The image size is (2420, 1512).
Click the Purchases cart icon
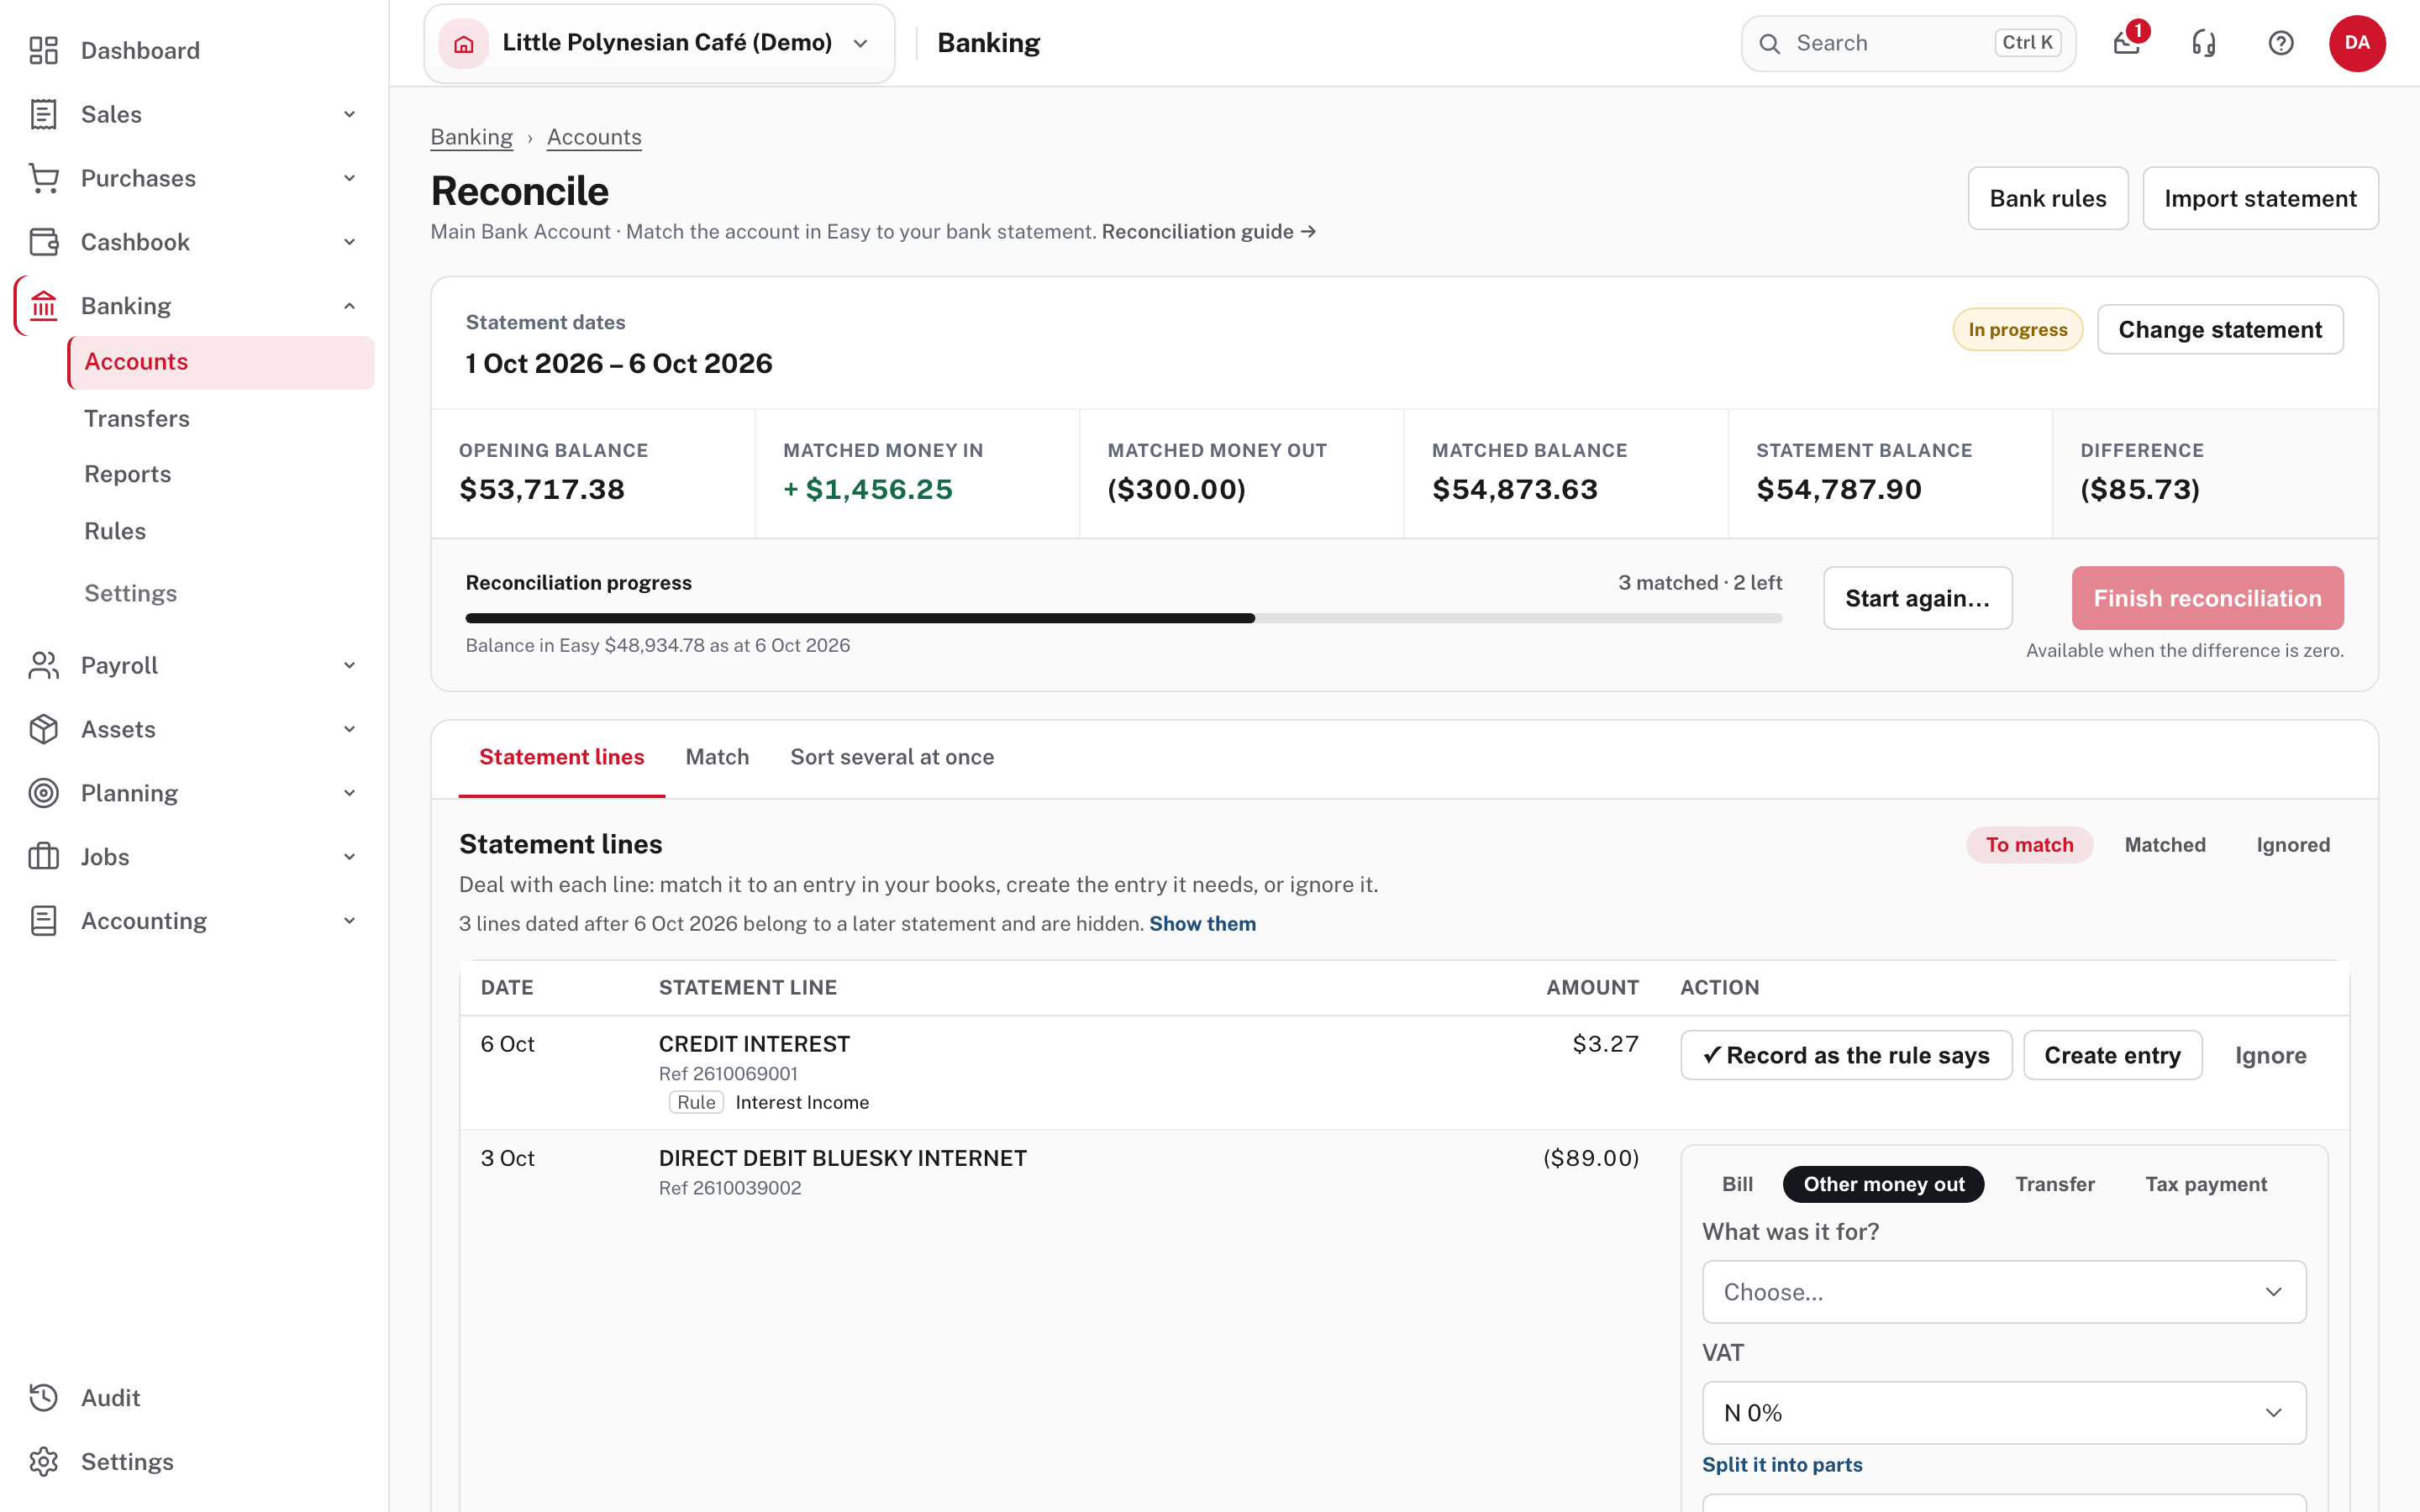point(44,178)
